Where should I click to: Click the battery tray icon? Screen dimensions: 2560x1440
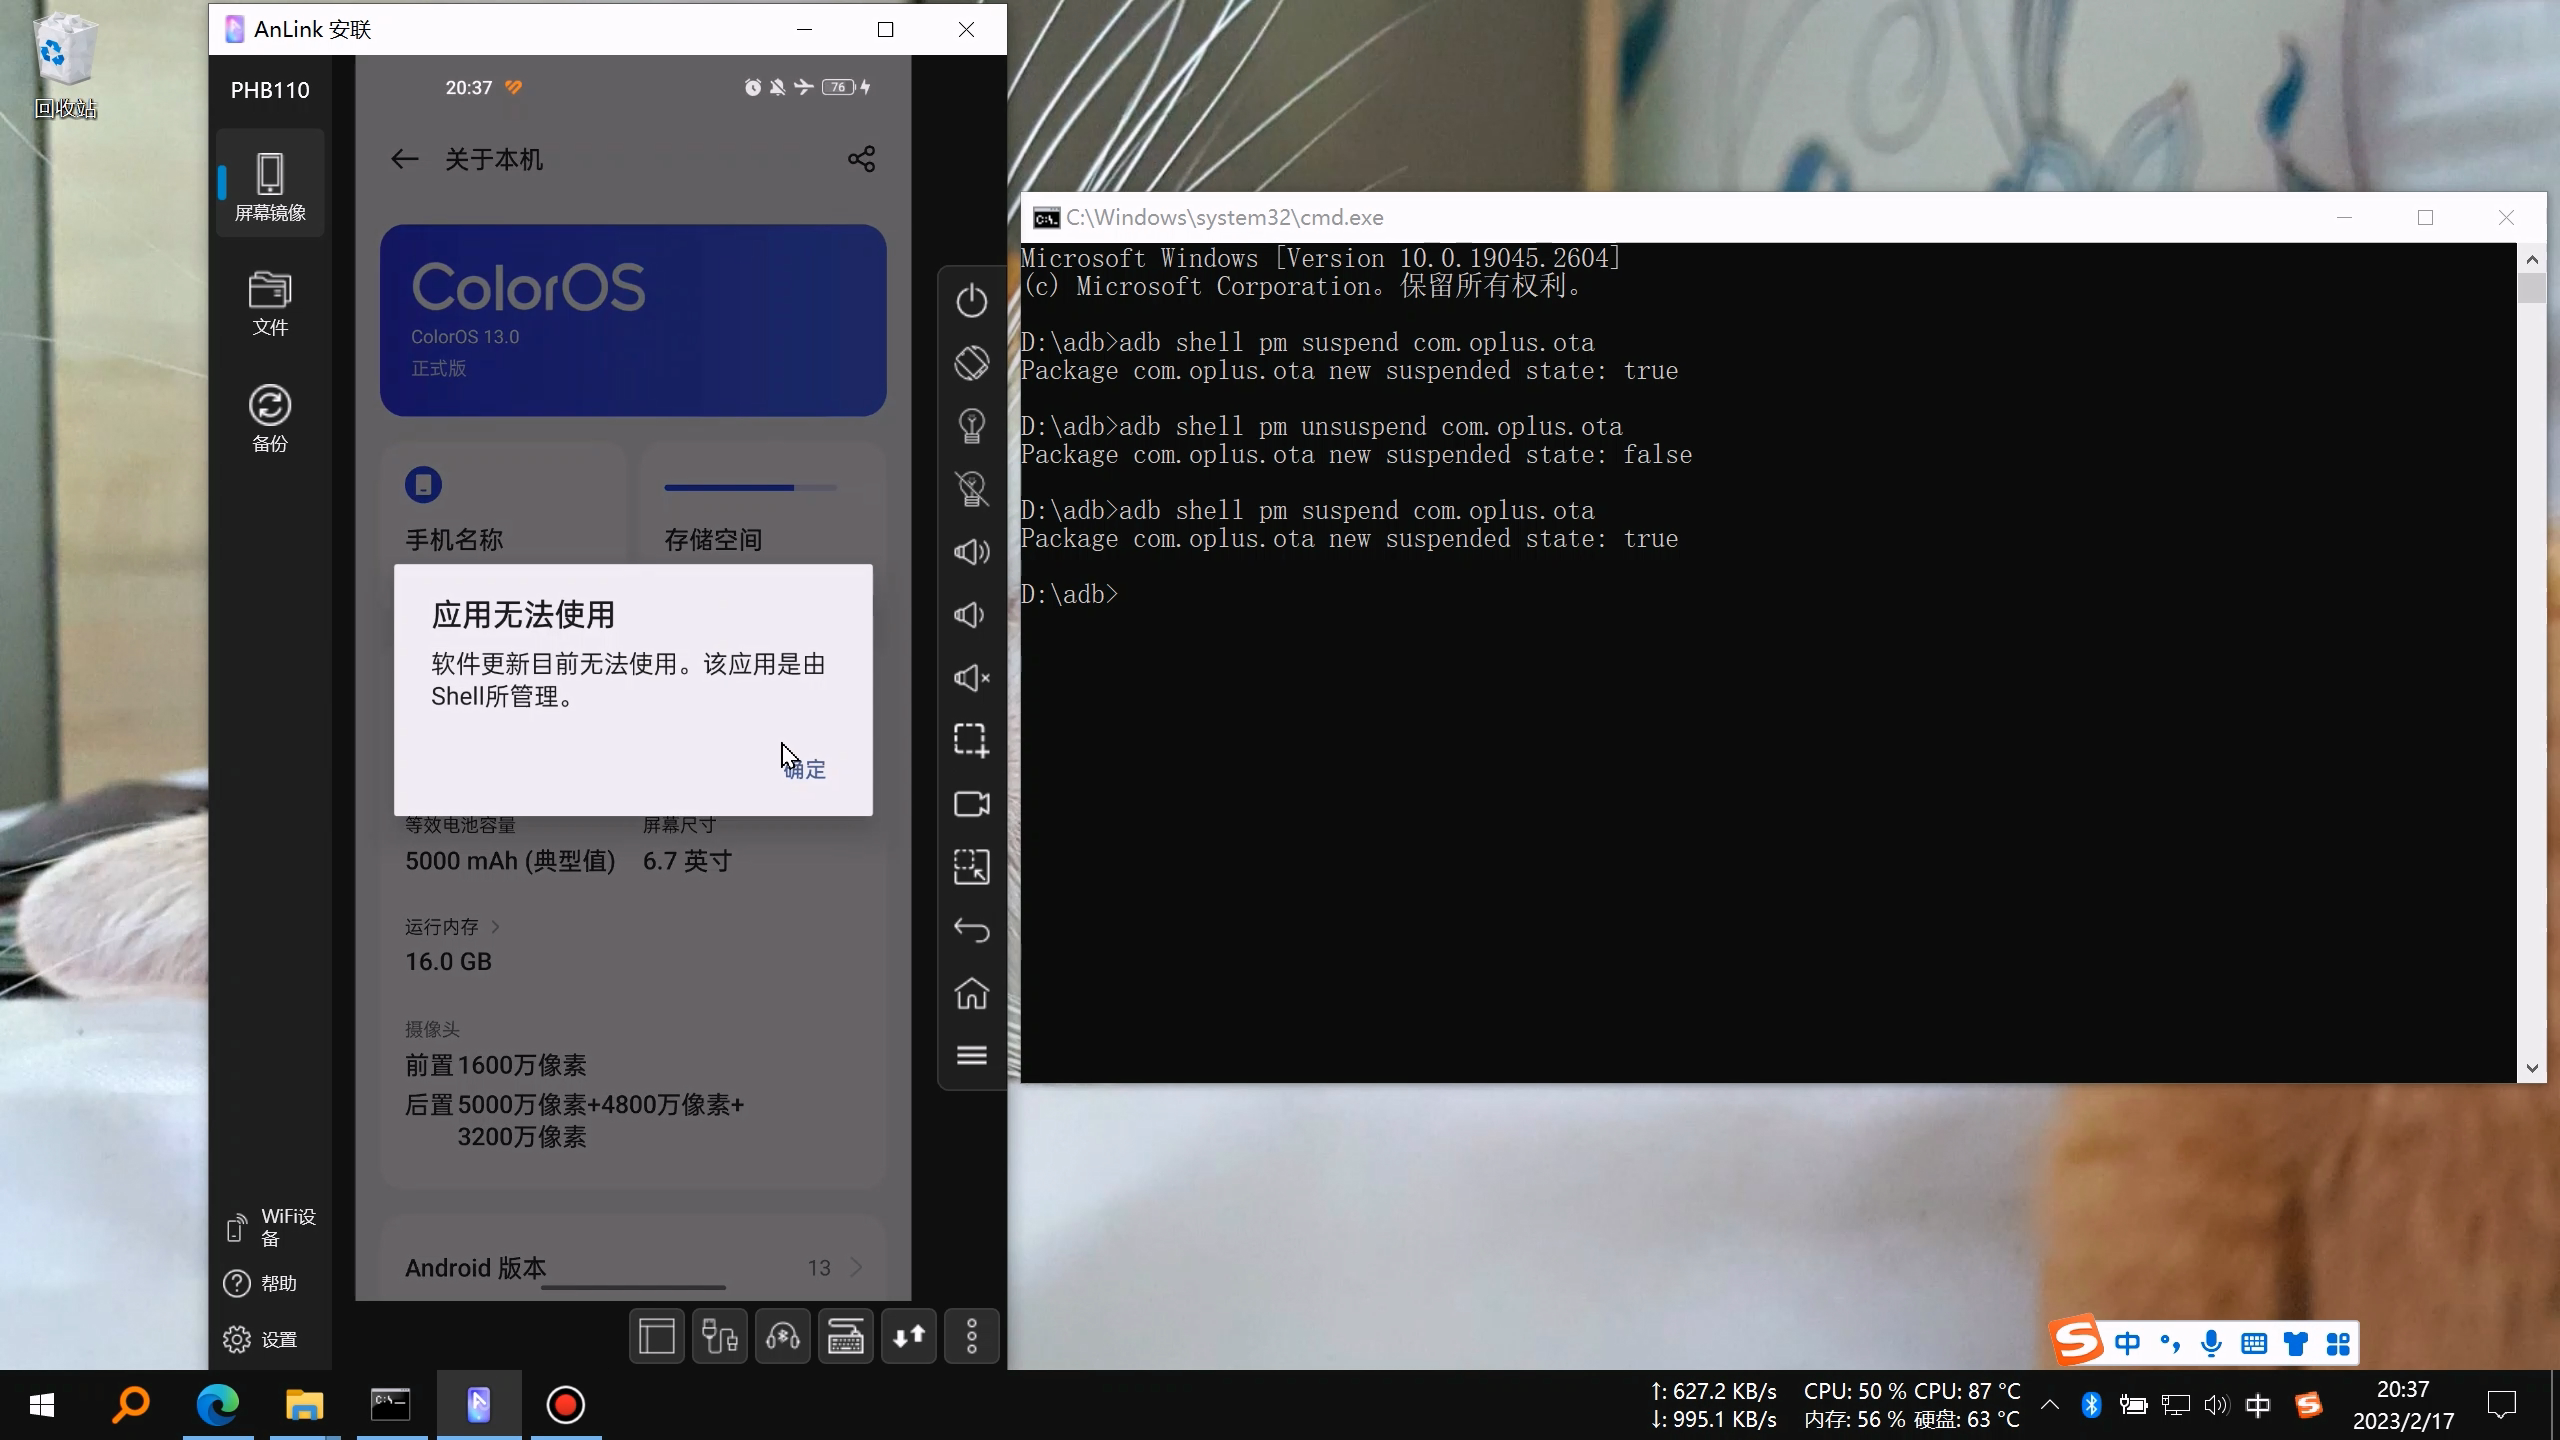click(x=2133, y=1405)
